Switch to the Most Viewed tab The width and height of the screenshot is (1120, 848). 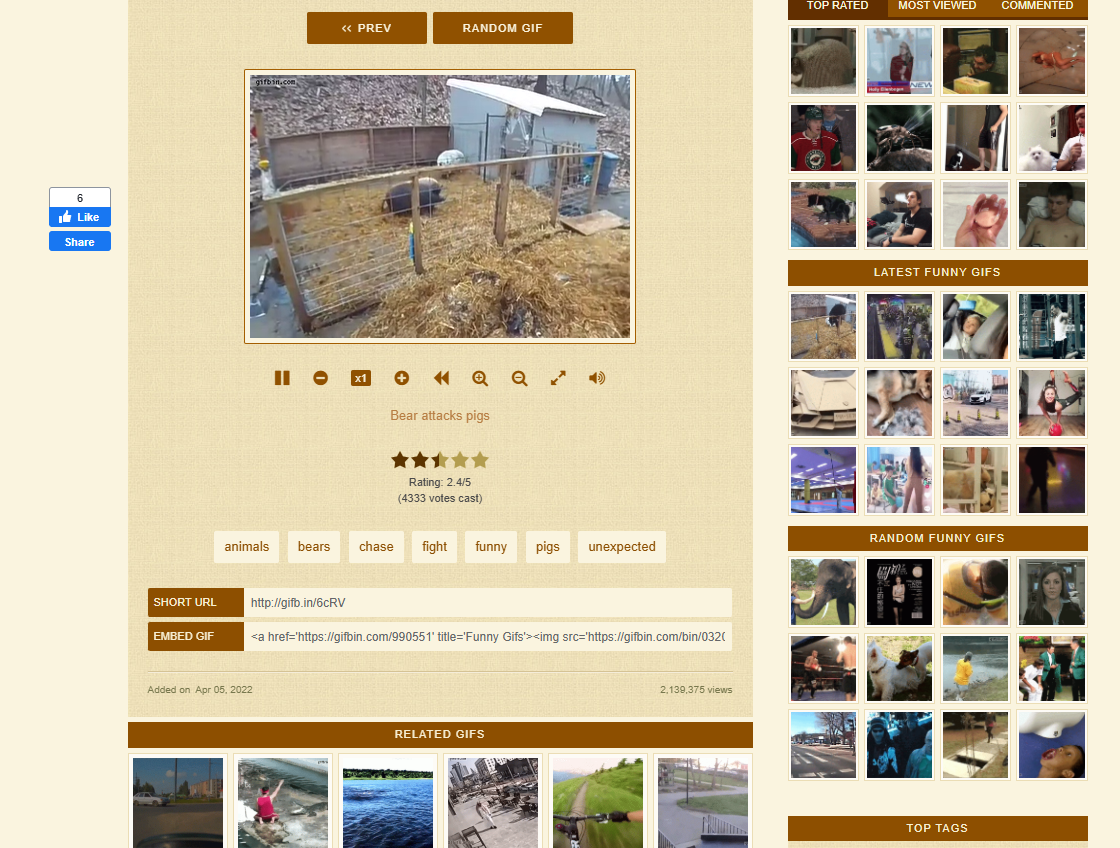(936, 7)
